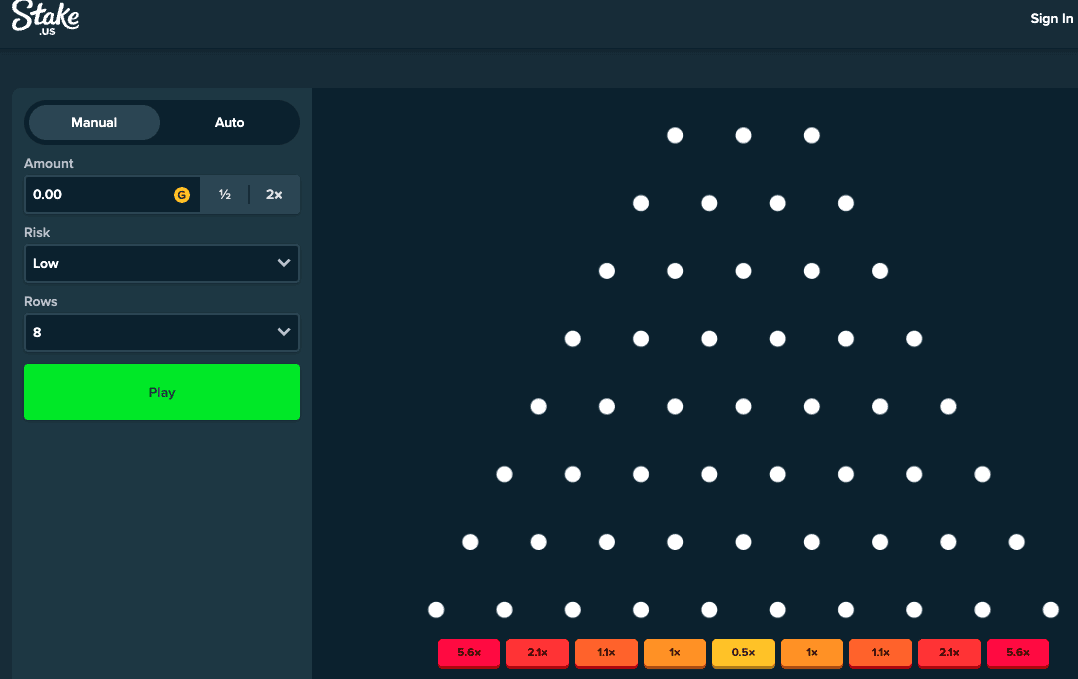
Task: Open the Rows number selector
Action: pos(161,332)
